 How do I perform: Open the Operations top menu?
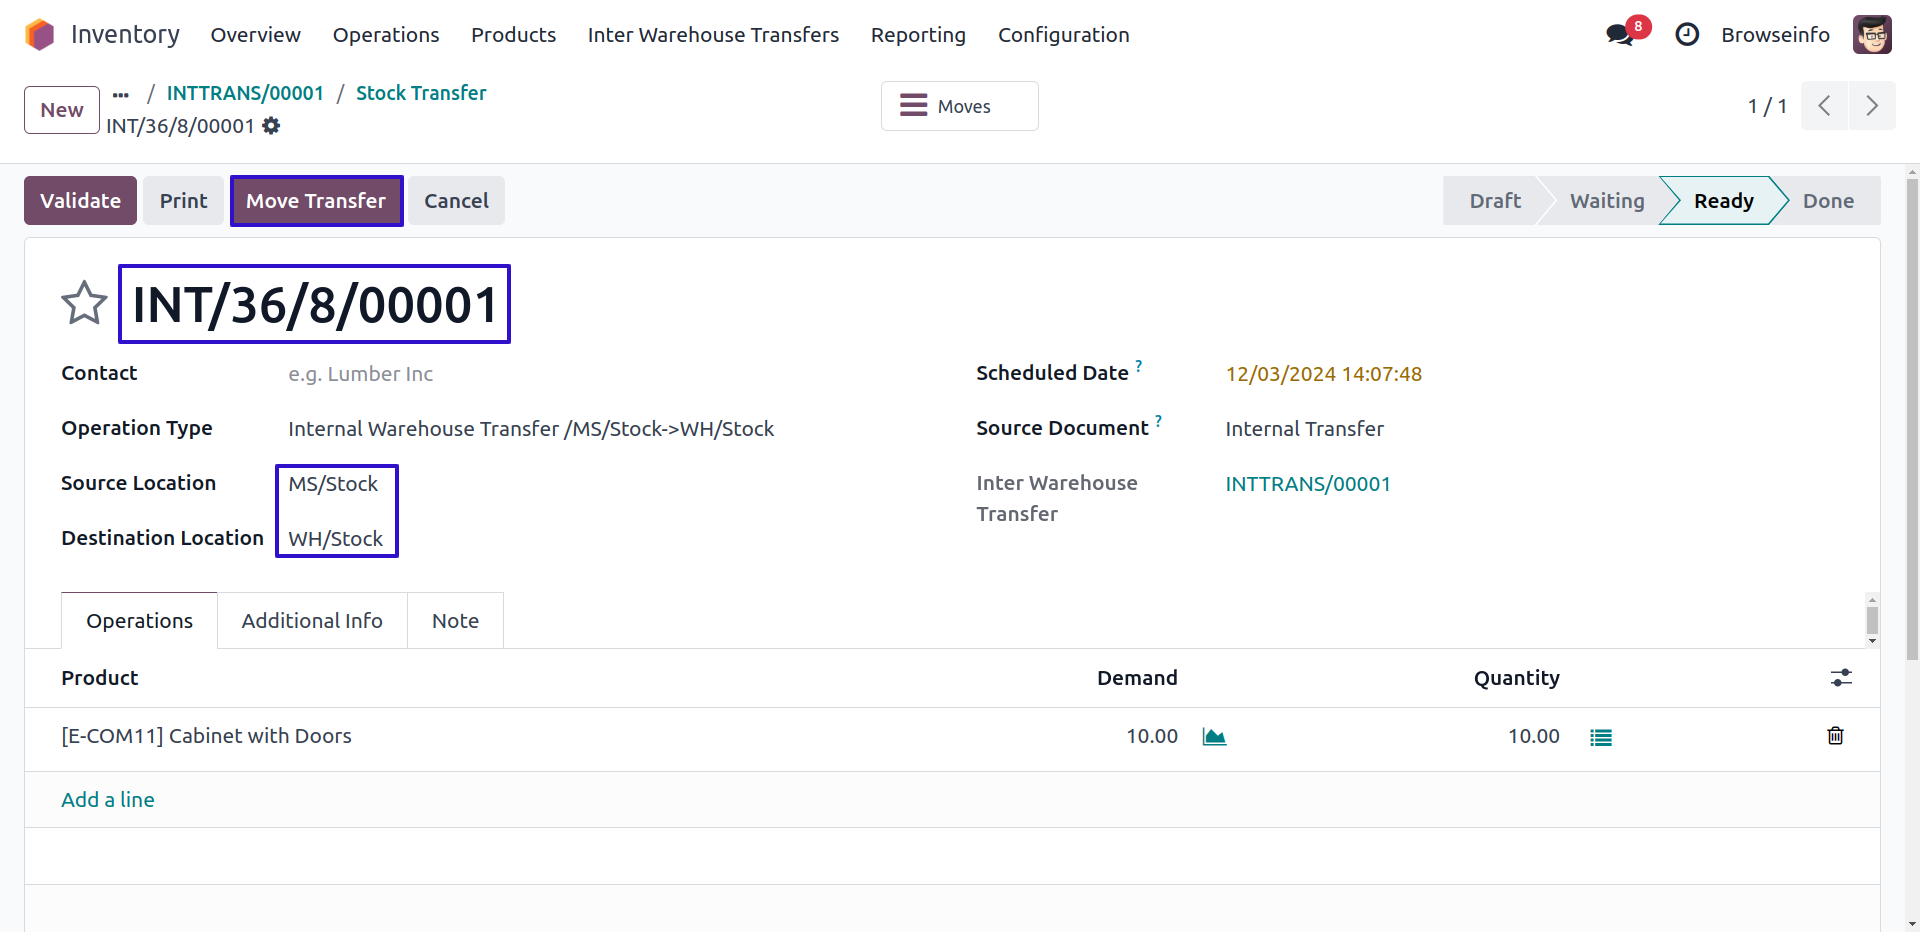click(x=385, y=35)
